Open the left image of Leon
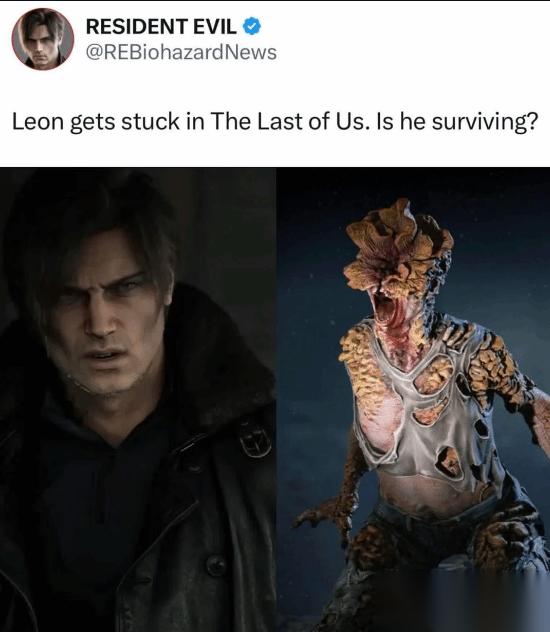Image resolution: width=550 pixels, height=632 pixels. [138, 399]
